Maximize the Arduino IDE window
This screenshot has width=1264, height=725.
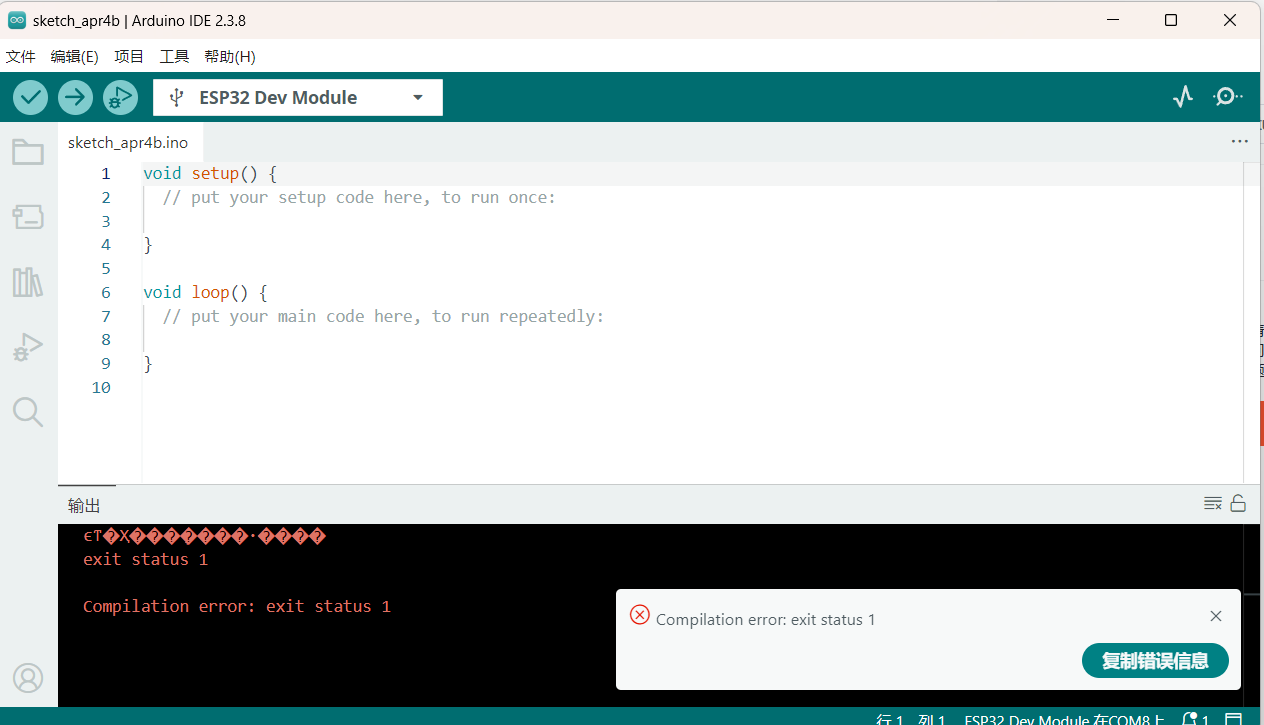click(x=1171, y=20)
